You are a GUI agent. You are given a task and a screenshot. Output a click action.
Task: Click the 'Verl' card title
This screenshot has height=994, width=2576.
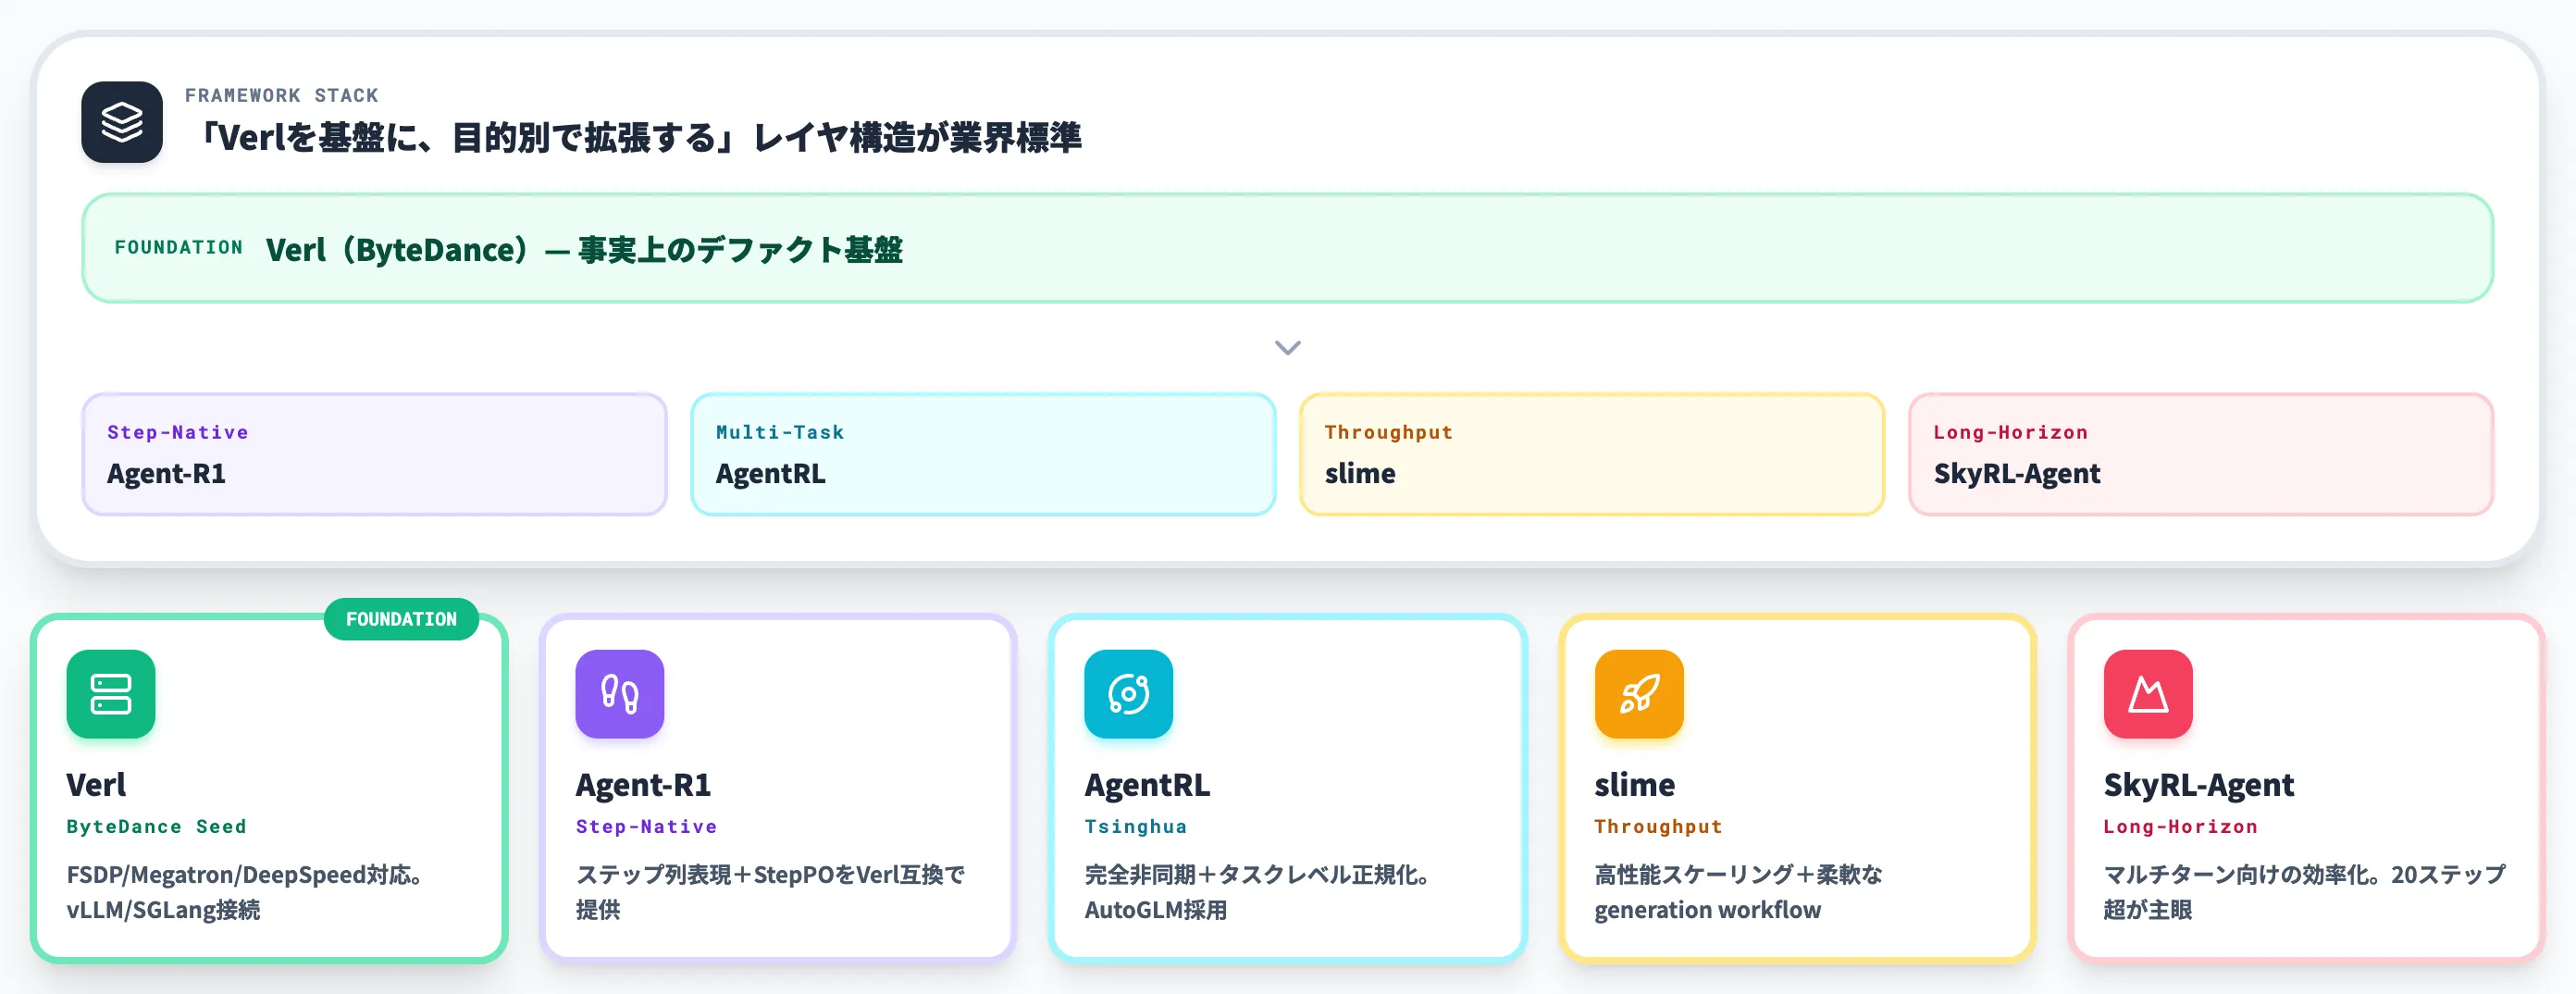[x=96, y=785]
